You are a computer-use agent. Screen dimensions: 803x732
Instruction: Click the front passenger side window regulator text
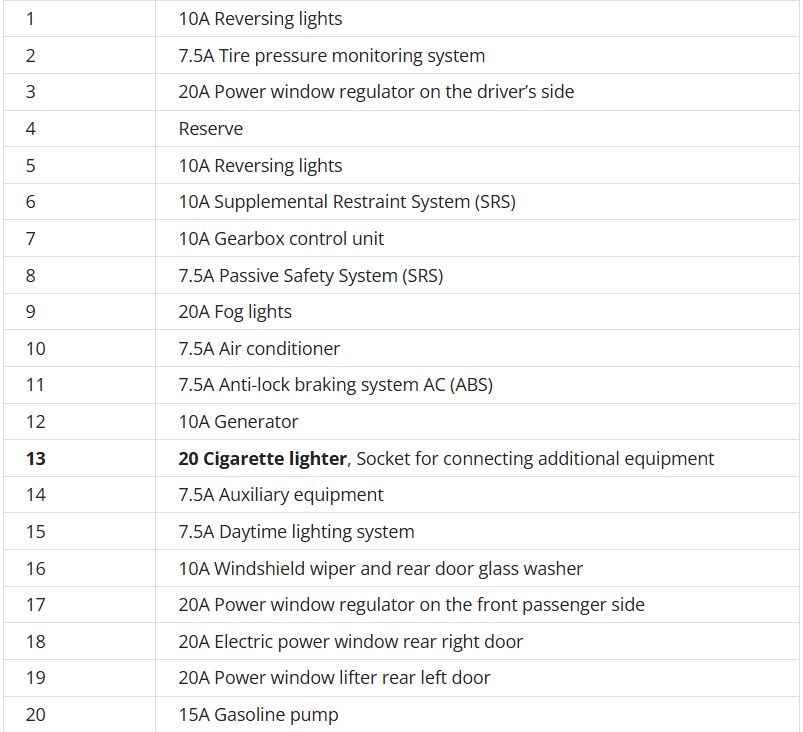point(411,605)
